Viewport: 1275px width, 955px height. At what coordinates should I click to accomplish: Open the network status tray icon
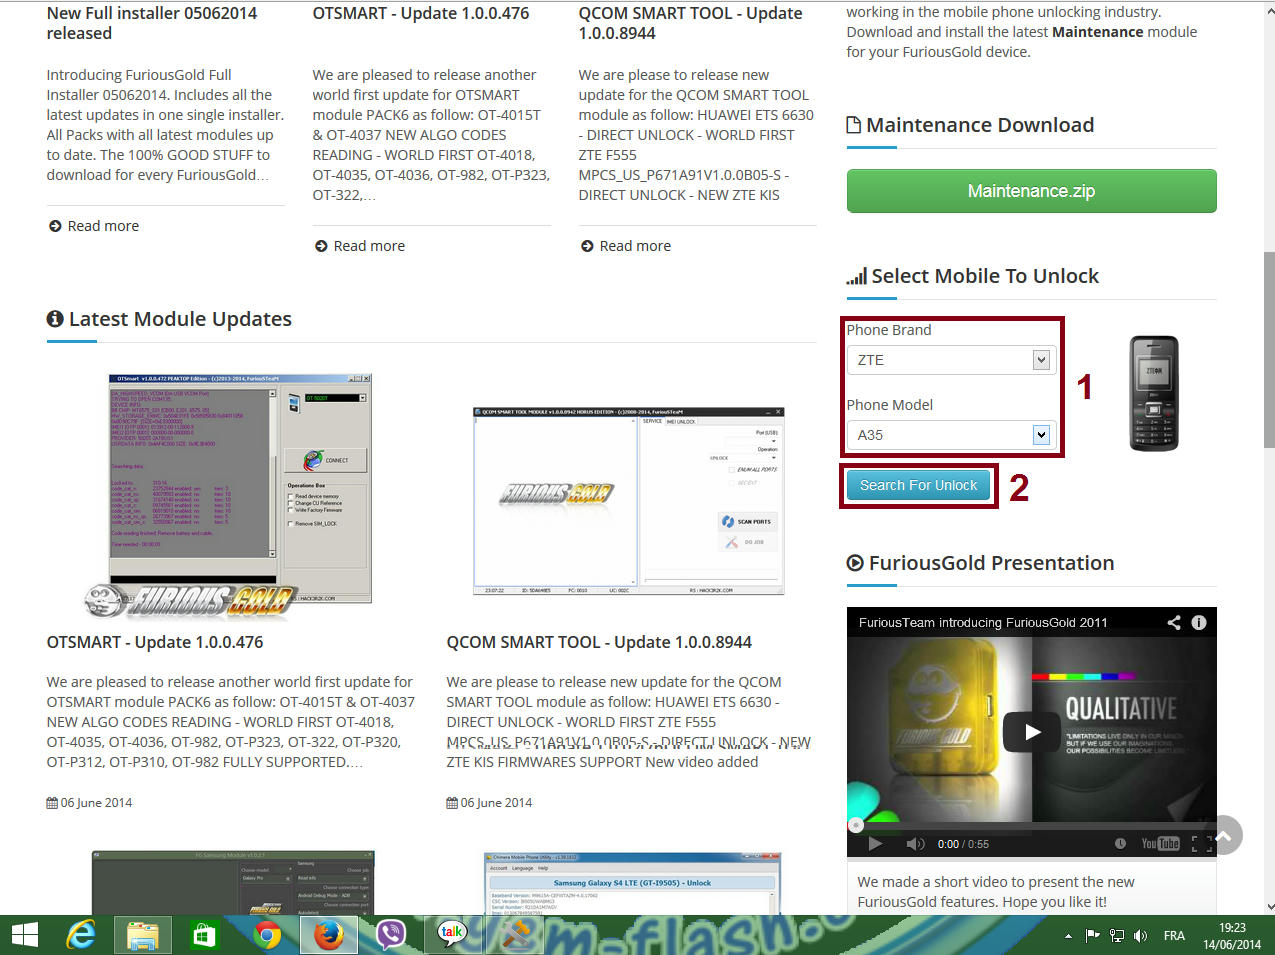coord(1117,936)
